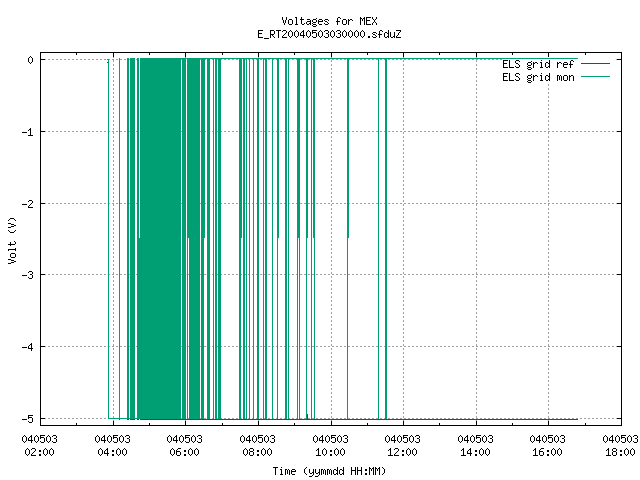This screenshot has height=480, width=640.
Task: Click the y-axis tick label 0
Action: tap(31, 60)
